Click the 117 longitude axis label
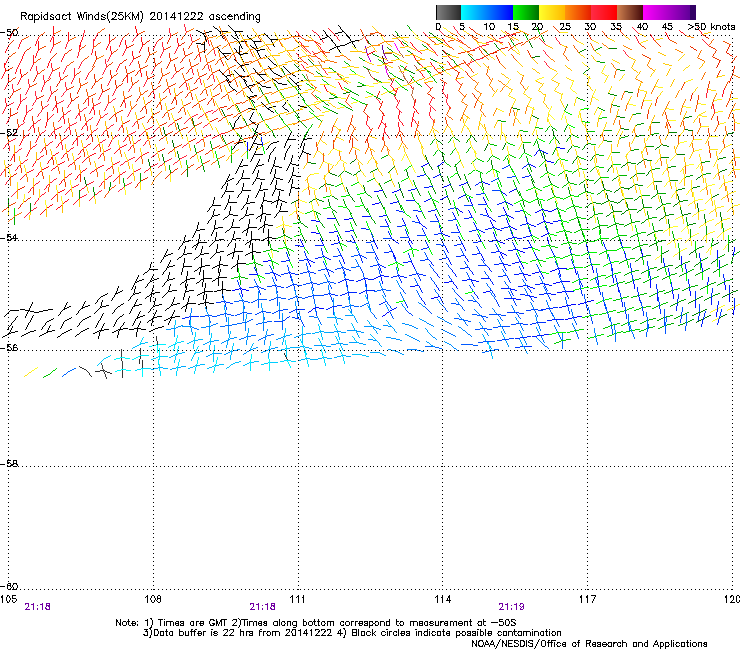The width and height of the screenshot is (740, 650). point(587,599)
